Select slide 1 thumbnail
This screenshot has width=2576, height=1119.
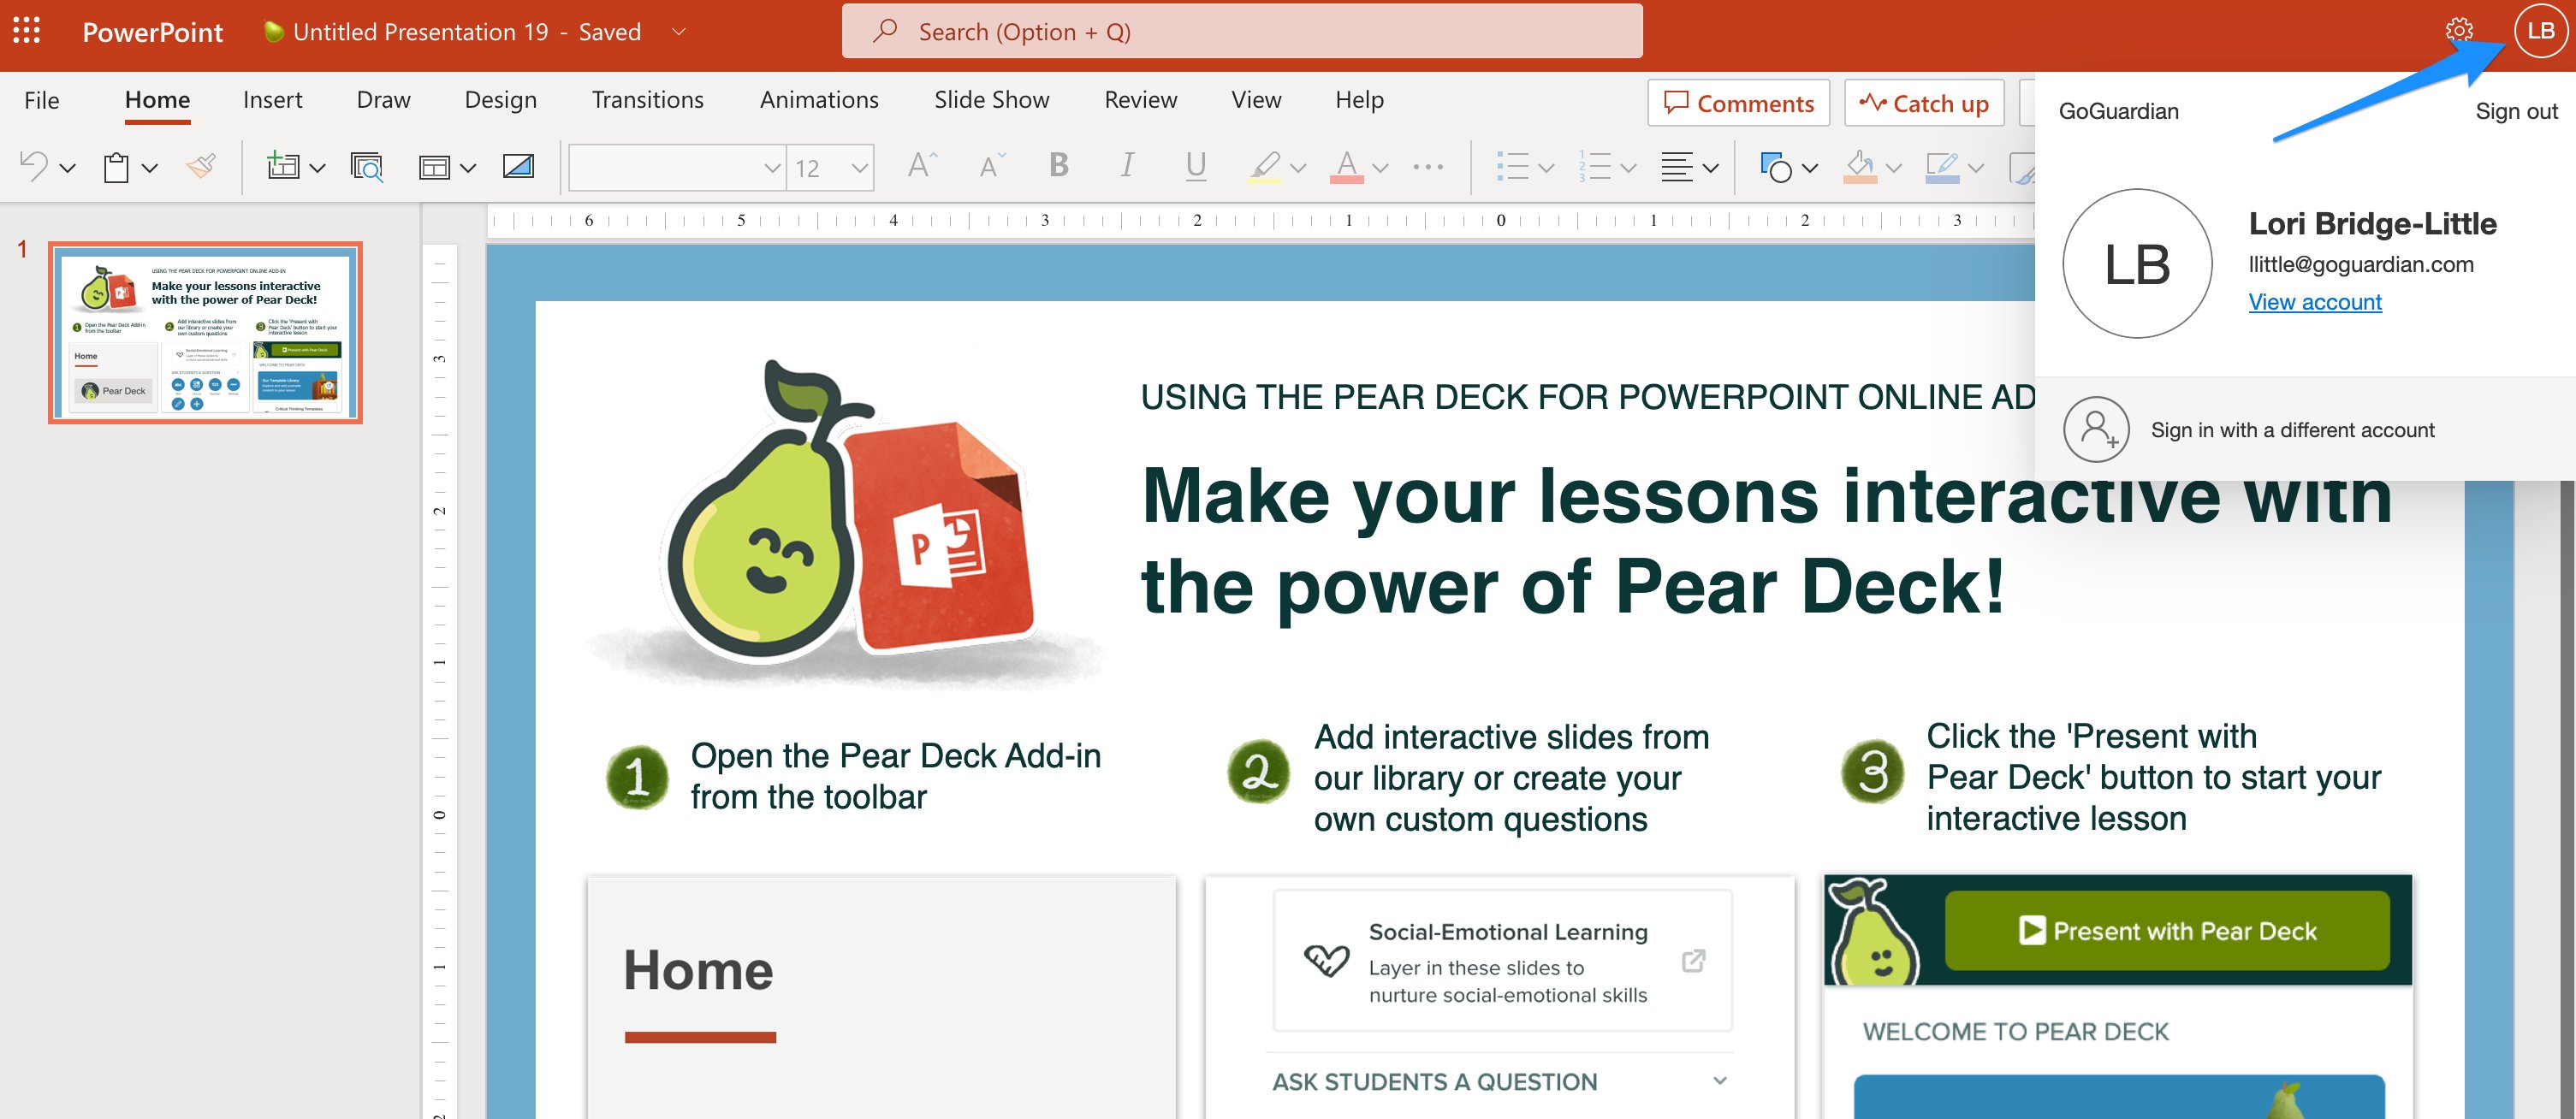(205, 333)
